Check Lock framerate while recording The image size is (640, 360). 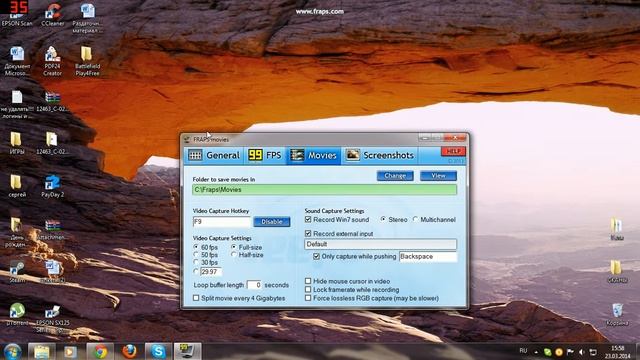pyautogui.click(x=308, y=289)
